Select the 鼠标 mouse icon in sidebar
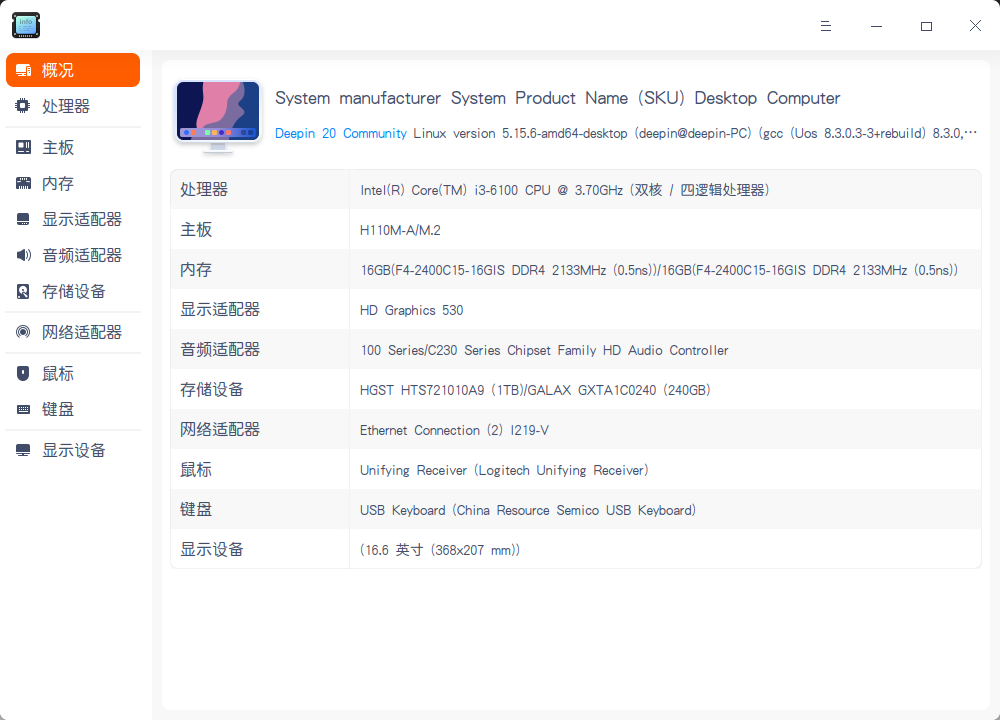Image resolution: width=1000 pixels, height=720 pixels. click(x=22, y=373)
